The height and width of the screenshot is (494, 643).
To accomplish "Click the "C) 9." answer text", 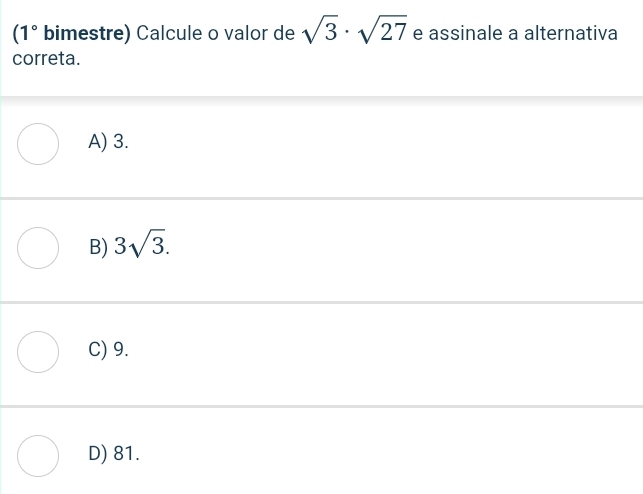I will (x=108, y=350).
